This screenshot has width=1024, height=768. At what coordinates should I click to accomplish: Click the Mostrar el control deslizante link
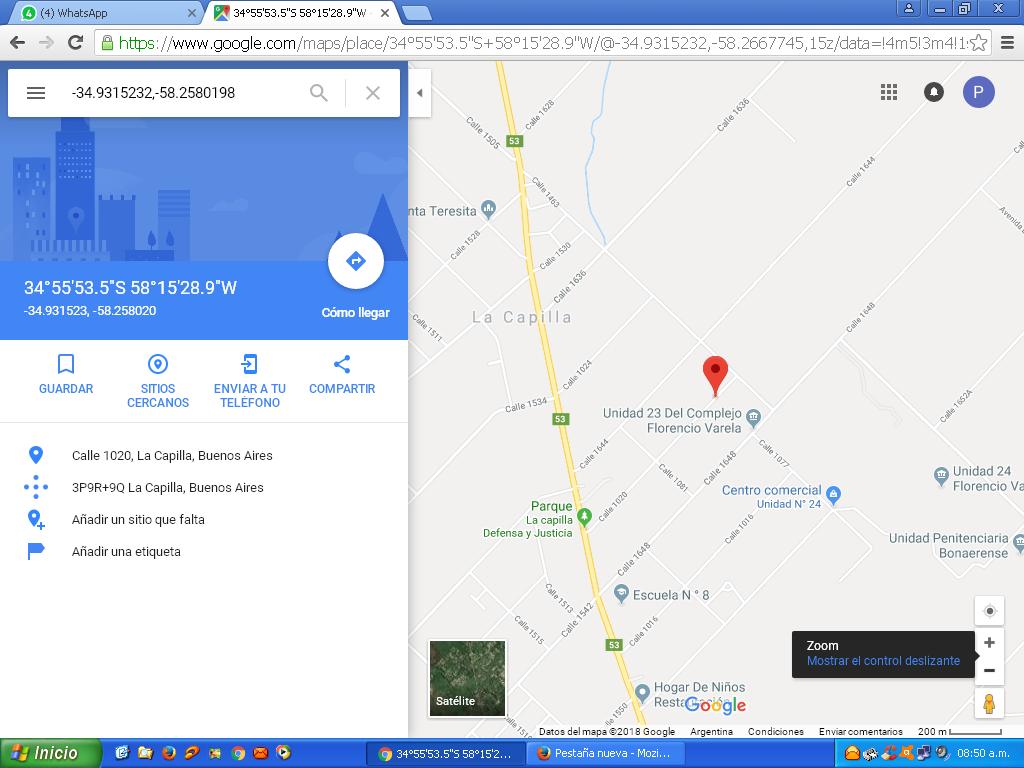883,661
